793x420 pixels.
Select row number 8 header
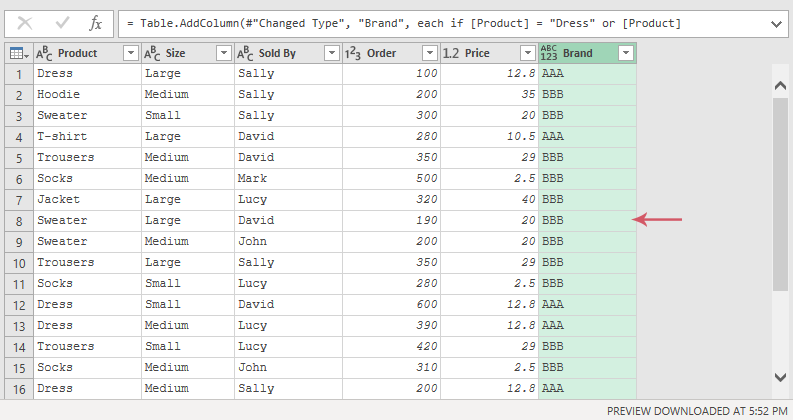(x=19, y=221)
